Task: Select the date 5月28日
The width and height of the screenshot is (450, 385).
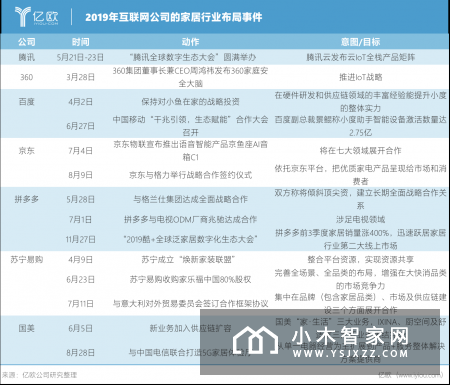Action: coord(80,199)
